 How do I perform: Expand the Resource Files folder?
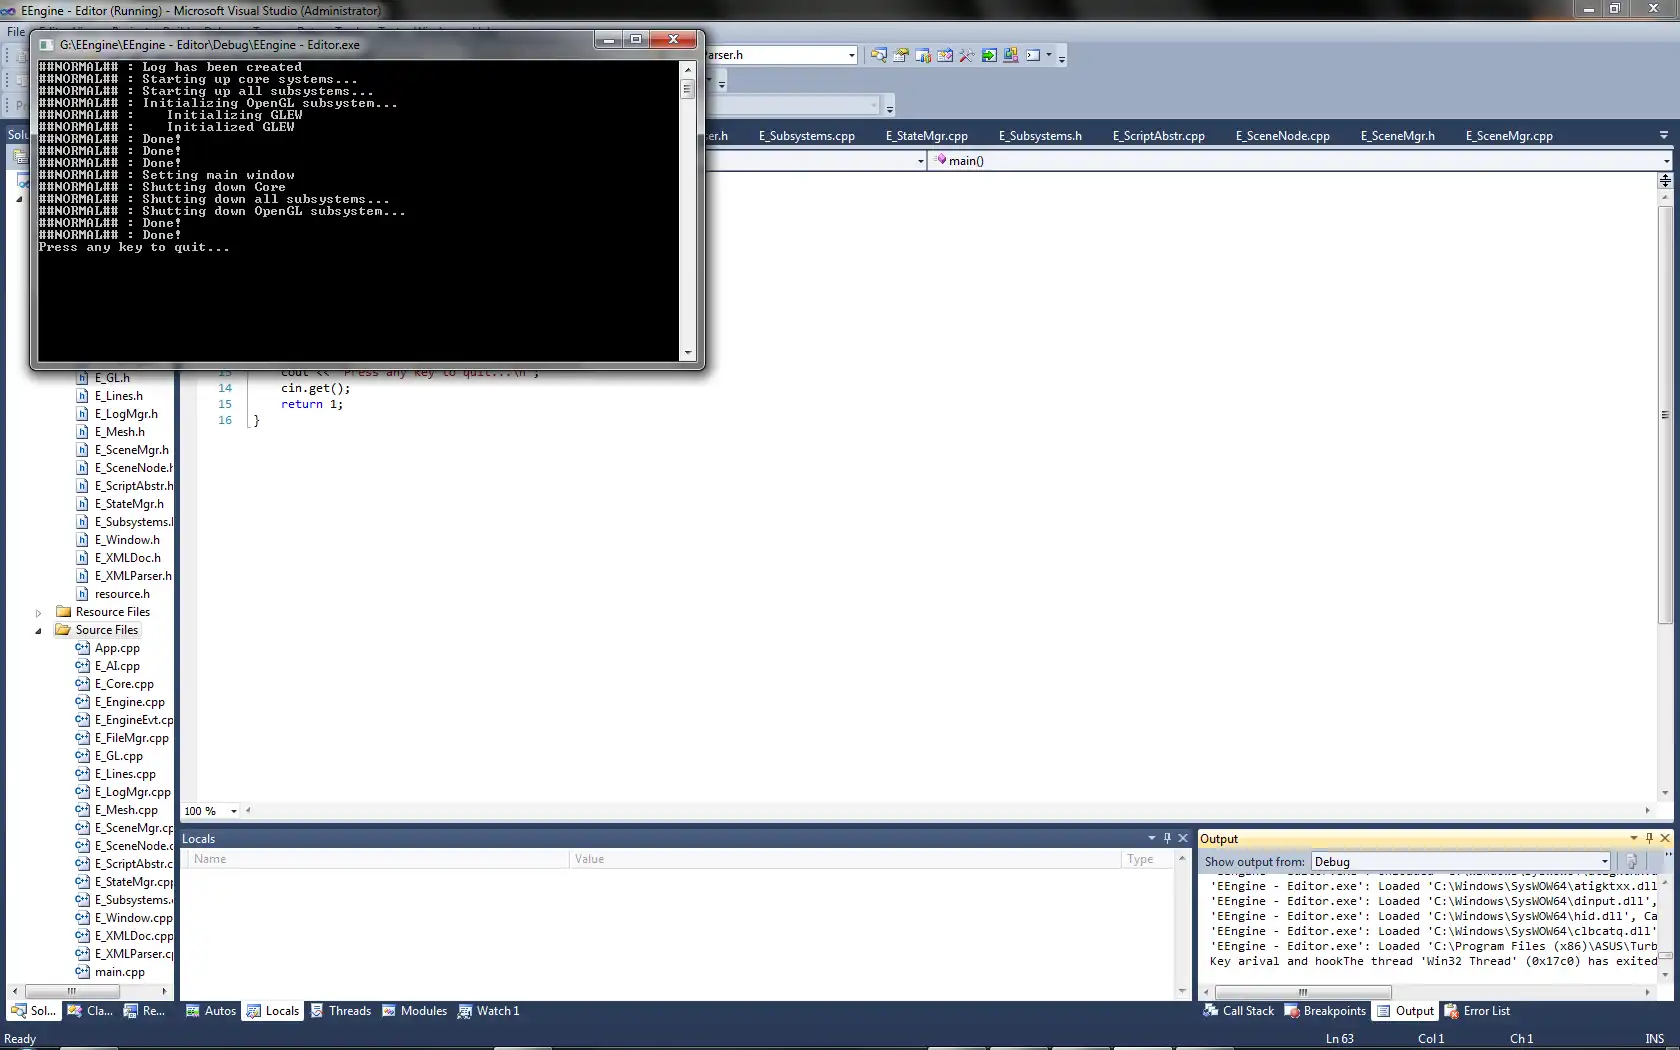point(38,613)
